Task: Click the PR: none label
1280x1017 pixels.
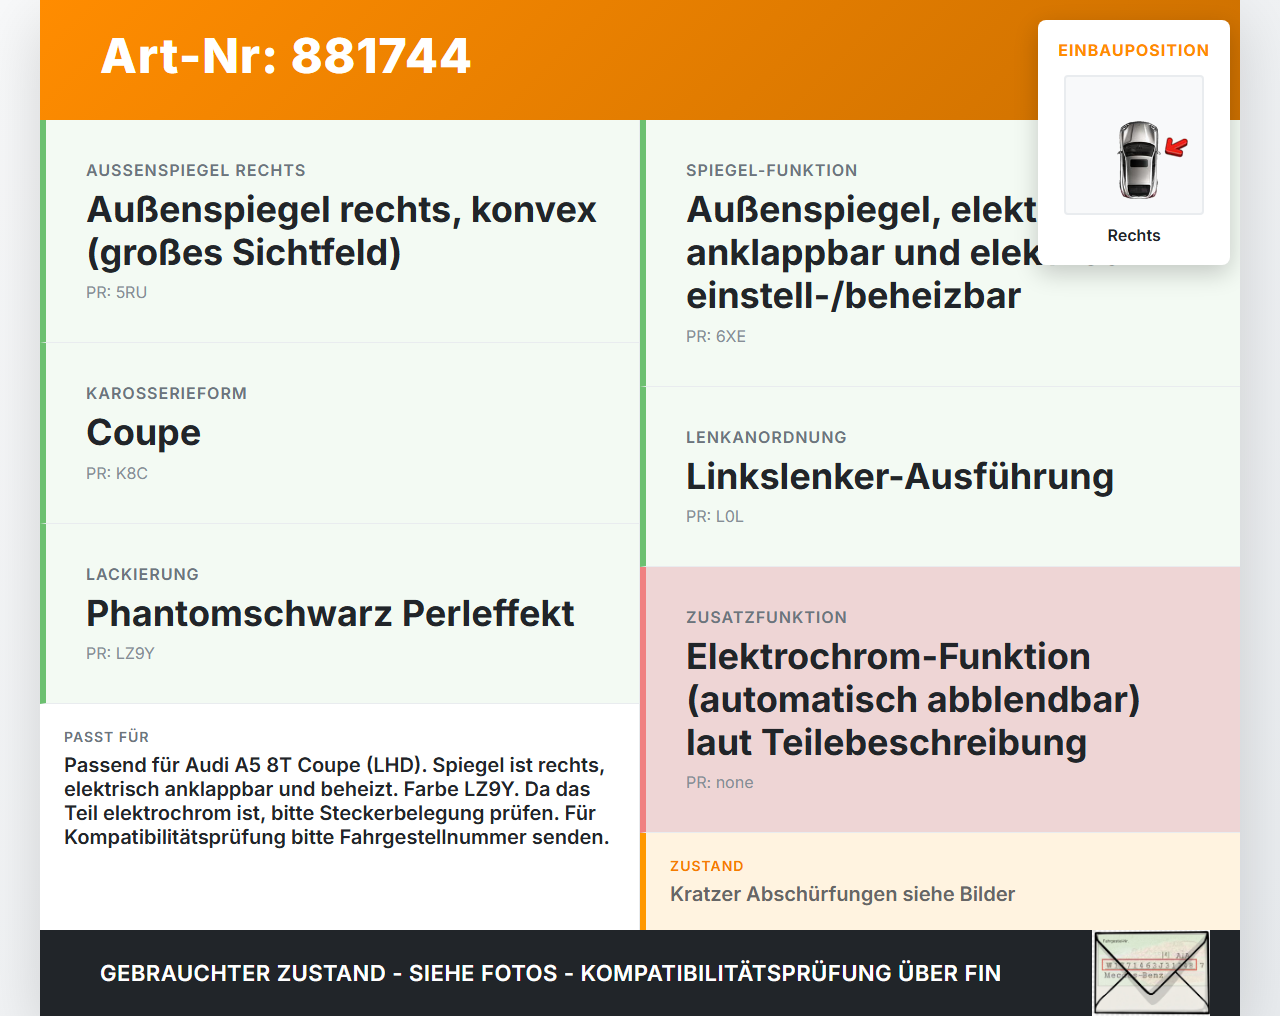Action: coord(720,783)
